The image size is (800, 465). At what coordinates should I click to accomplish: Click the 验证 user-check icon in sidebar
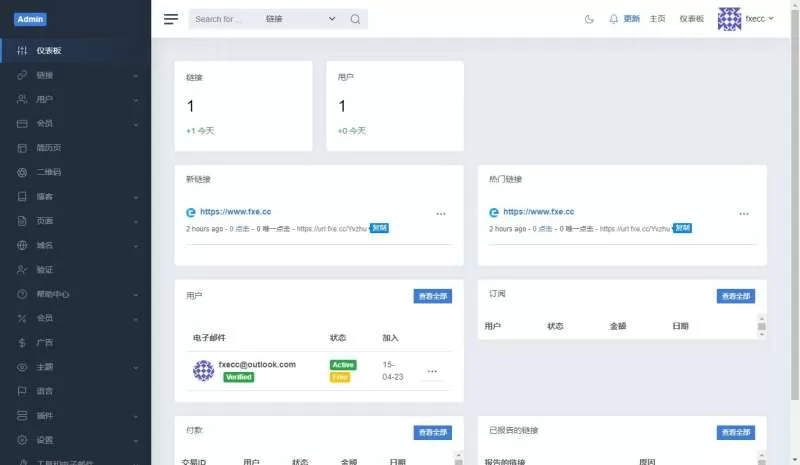click(x=22, y=270)
